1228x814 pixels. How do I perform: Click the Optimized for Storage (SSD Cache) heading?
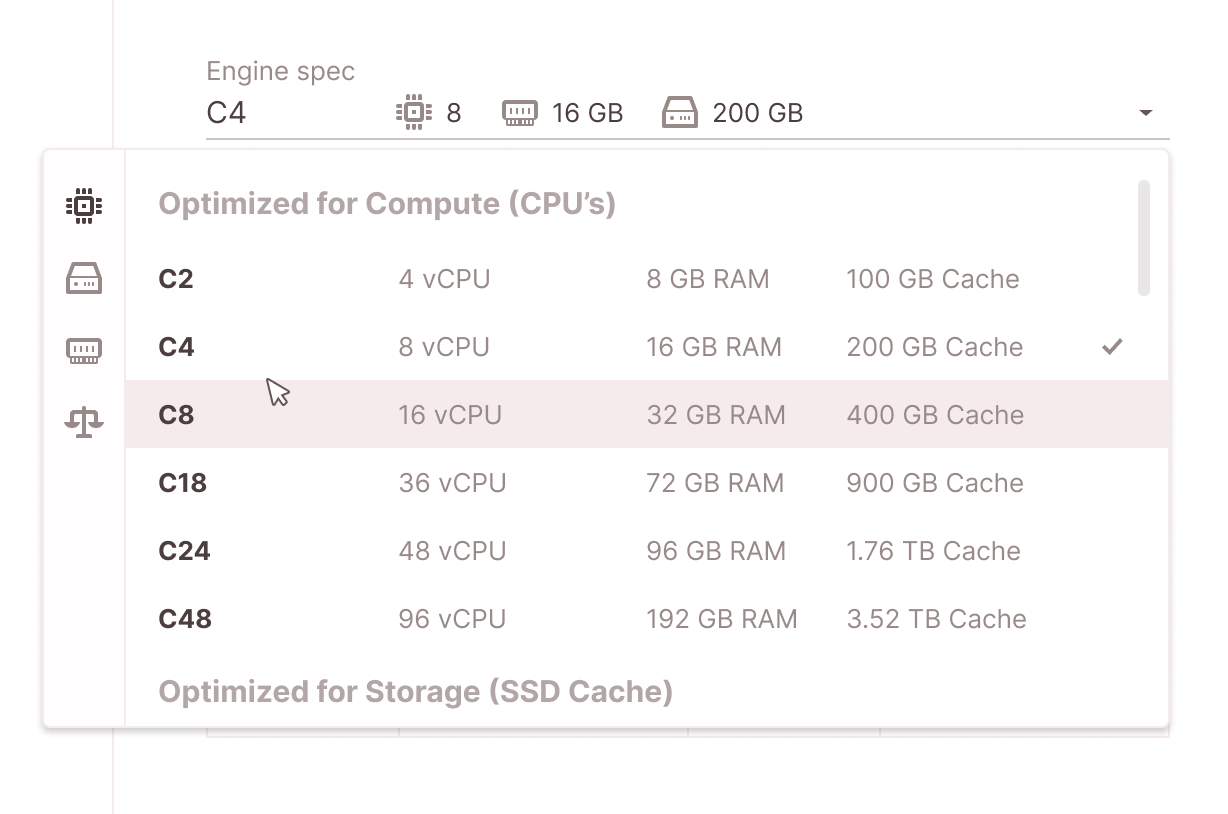[416, 690]
